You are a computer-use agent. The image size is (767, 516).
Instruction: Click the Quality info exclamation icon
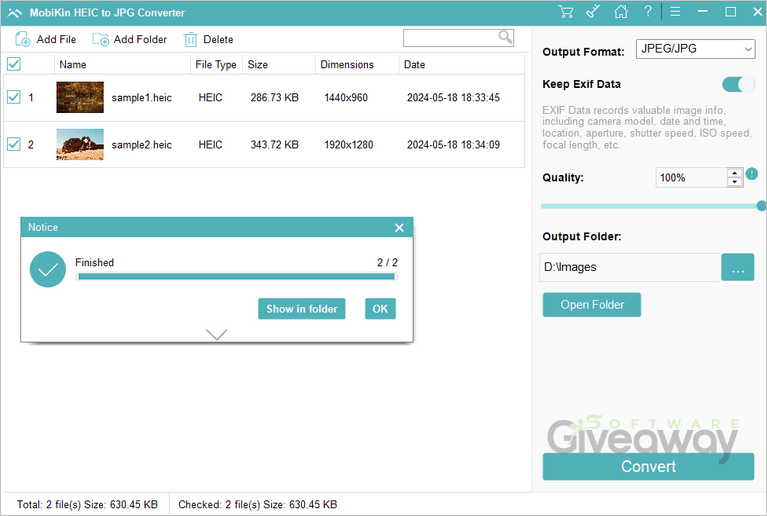(x=752, y=173)
